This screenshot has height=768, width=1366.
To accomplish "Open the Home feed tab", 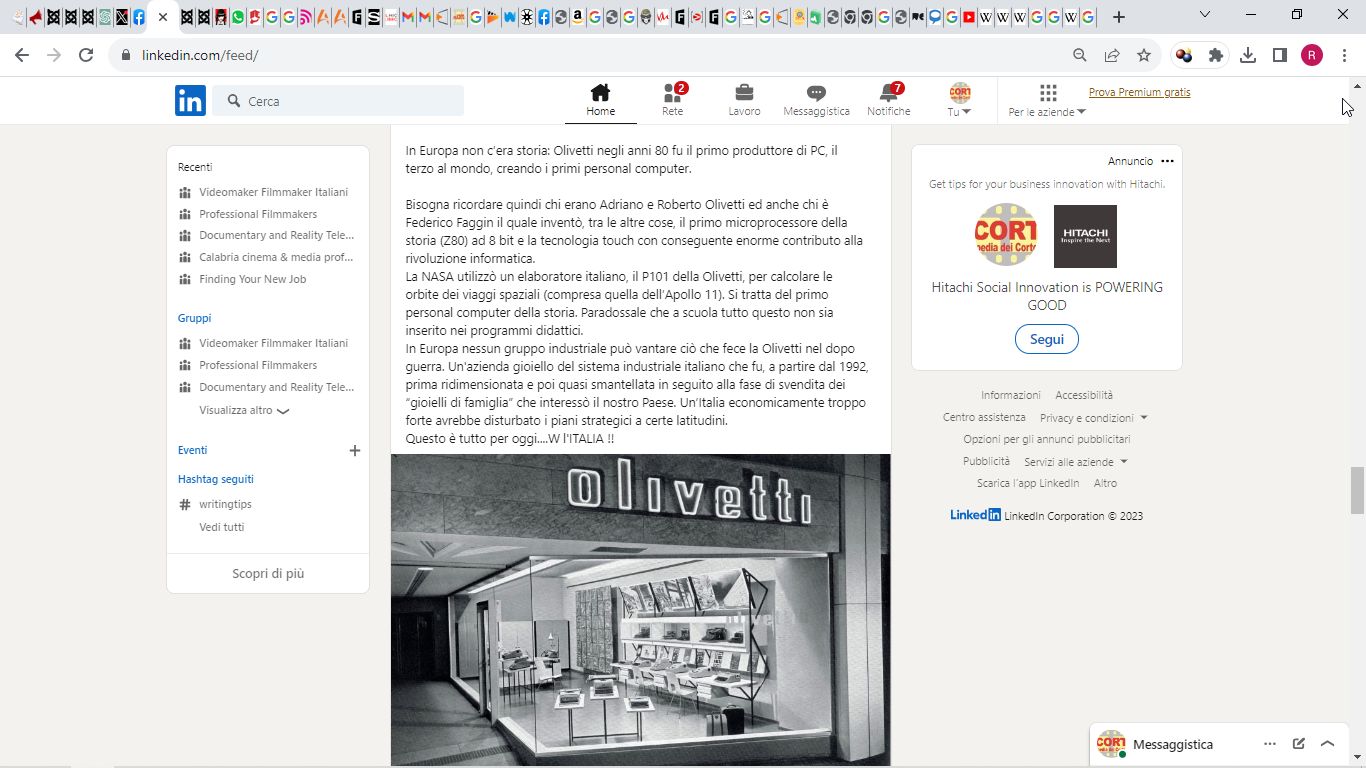I will (x=600, y=100).
